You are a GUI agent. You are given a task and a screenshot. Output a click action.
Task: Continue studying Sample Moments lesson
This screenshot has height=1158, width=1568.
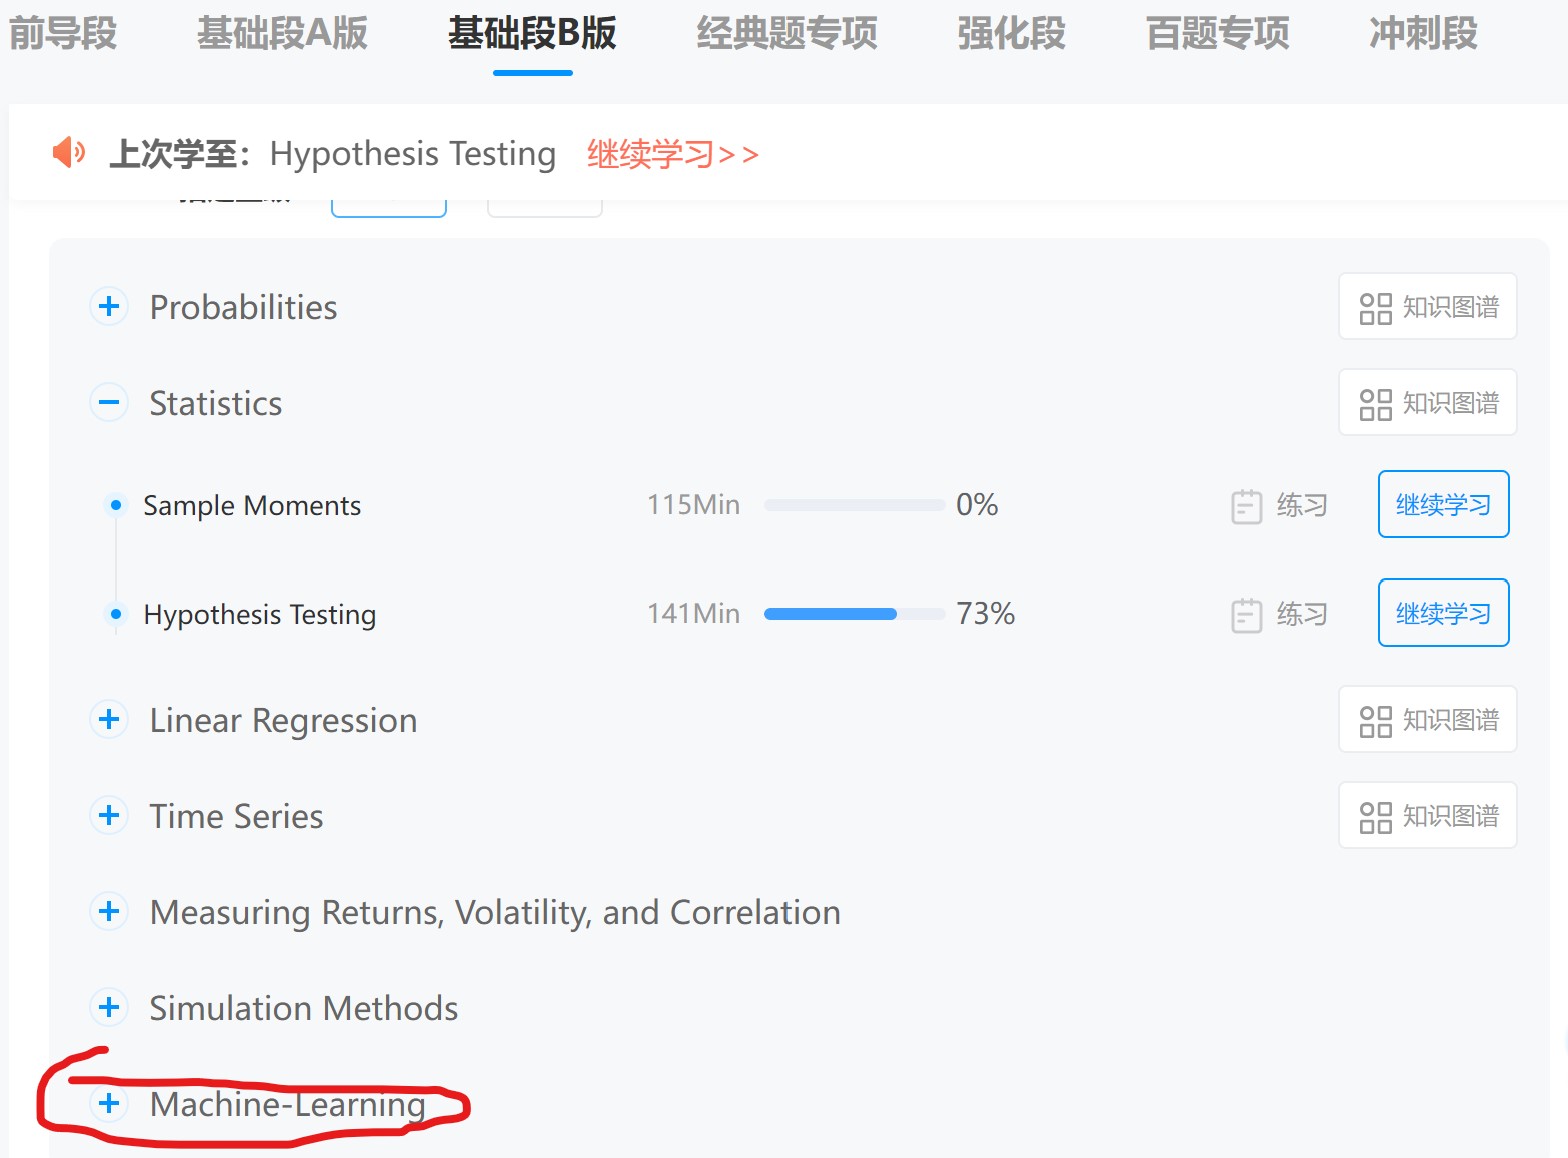[1443, 504]
